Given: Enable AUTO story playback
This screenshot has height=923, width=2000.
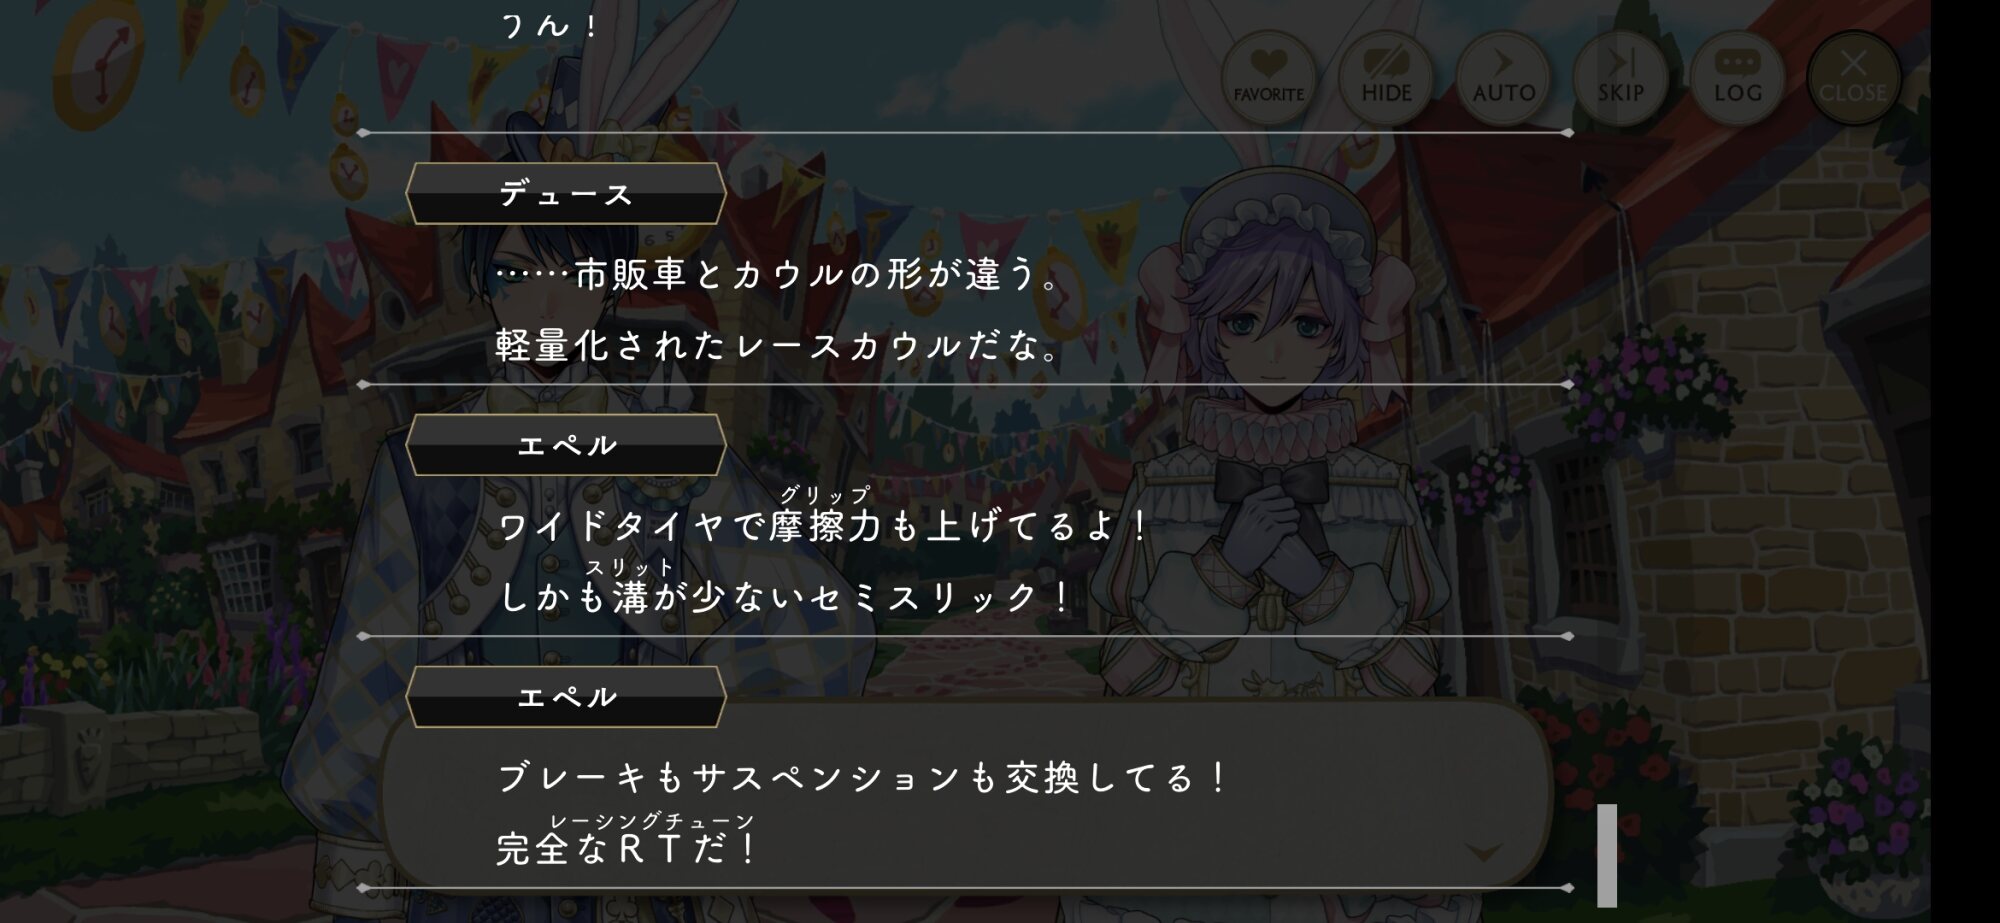Looking at the screenshot, I should 1503,76.
